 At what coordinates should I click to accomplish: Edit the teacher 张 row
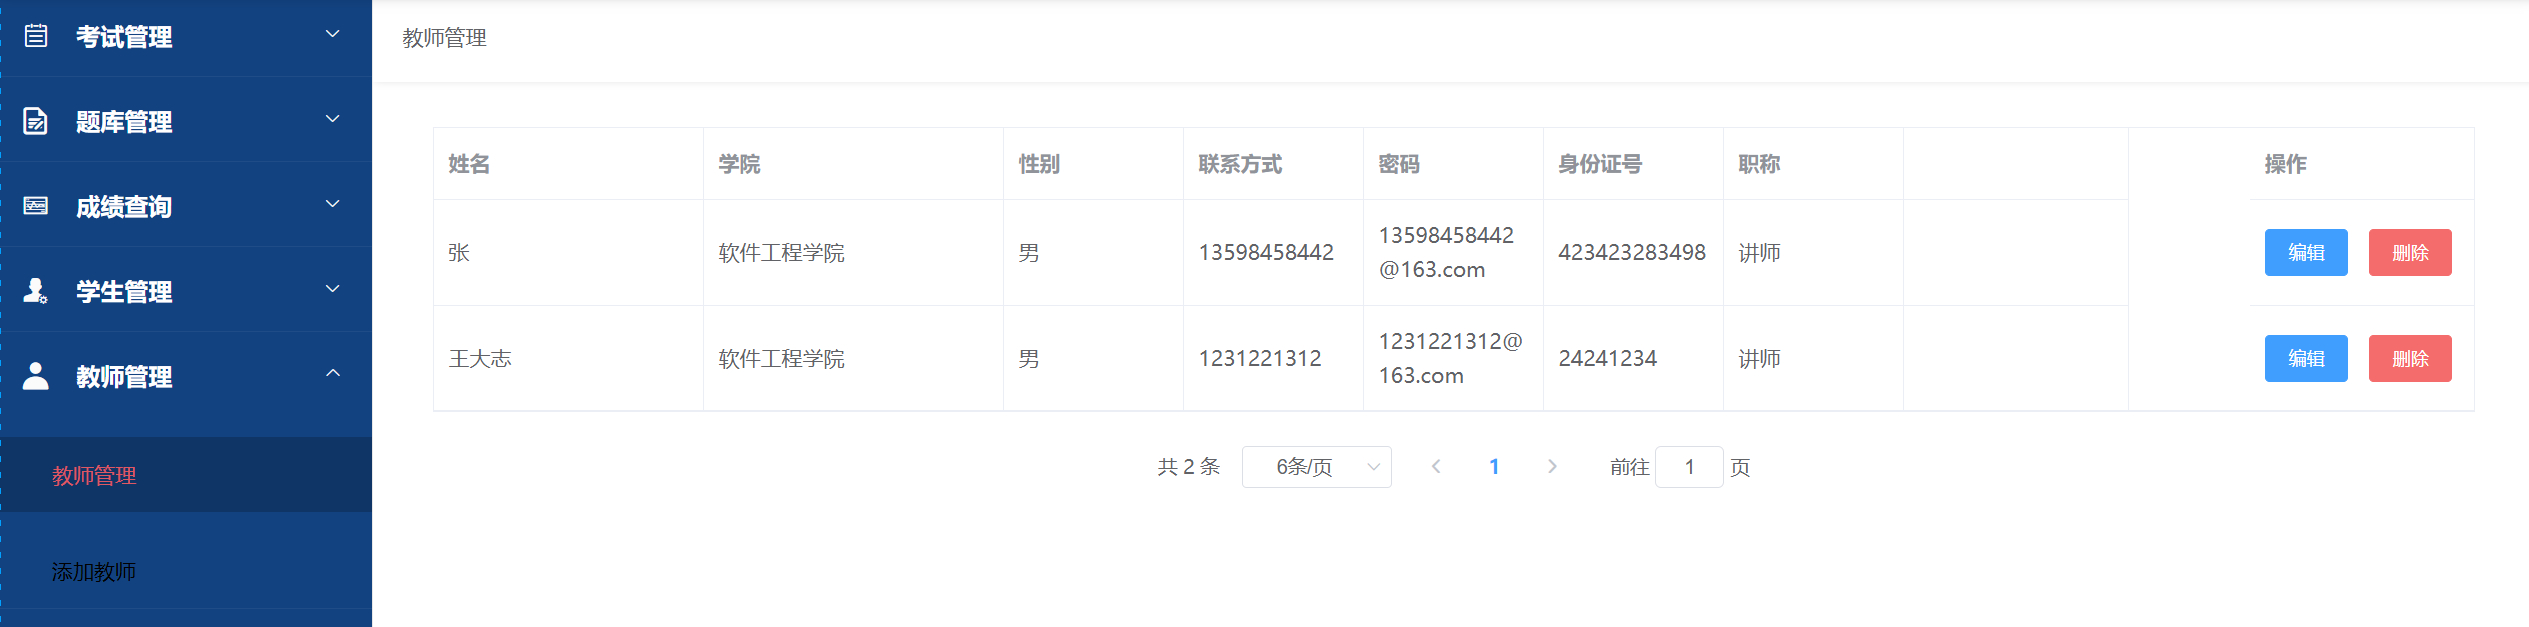pyautogui.click(x=2305, y=253)
